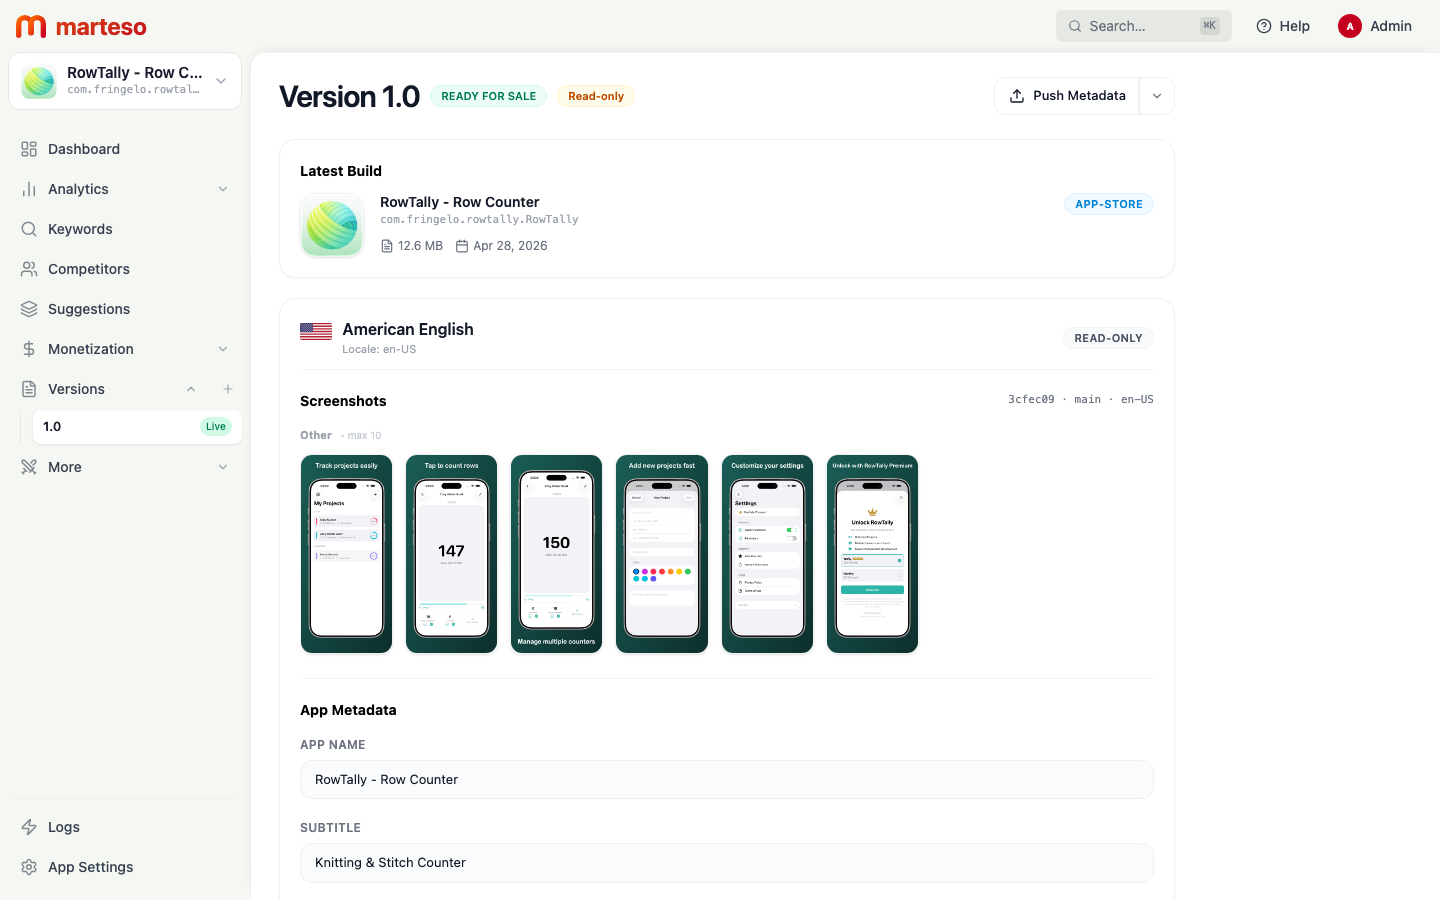Open 'Unlock with RowTally Premium' screenshot
Viewport: 1440px width, 900px height.
tap(872, 554)
